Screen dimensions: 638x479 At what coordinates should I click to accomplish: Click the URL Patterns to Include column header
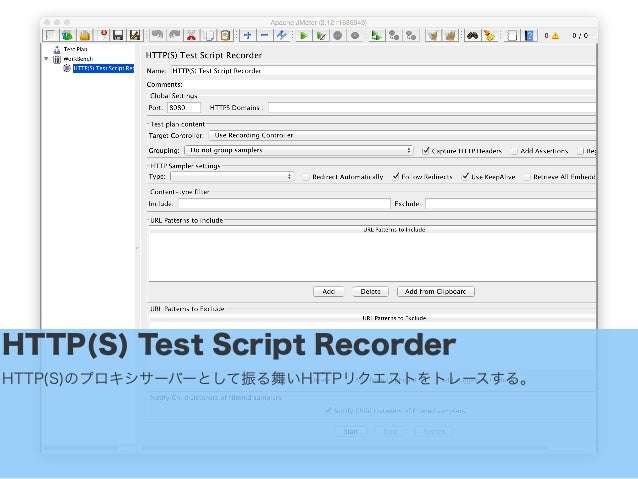[372, 230]
